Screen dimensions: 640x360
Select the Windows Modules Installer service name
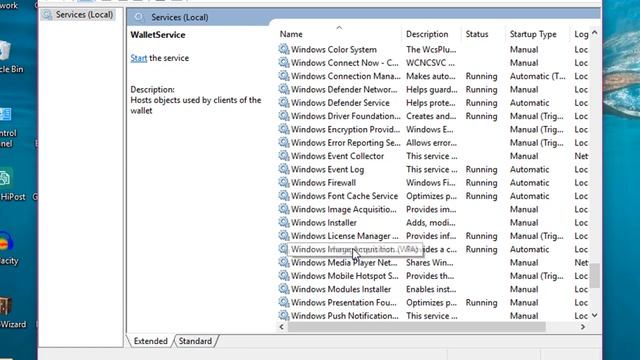point(341,289)
